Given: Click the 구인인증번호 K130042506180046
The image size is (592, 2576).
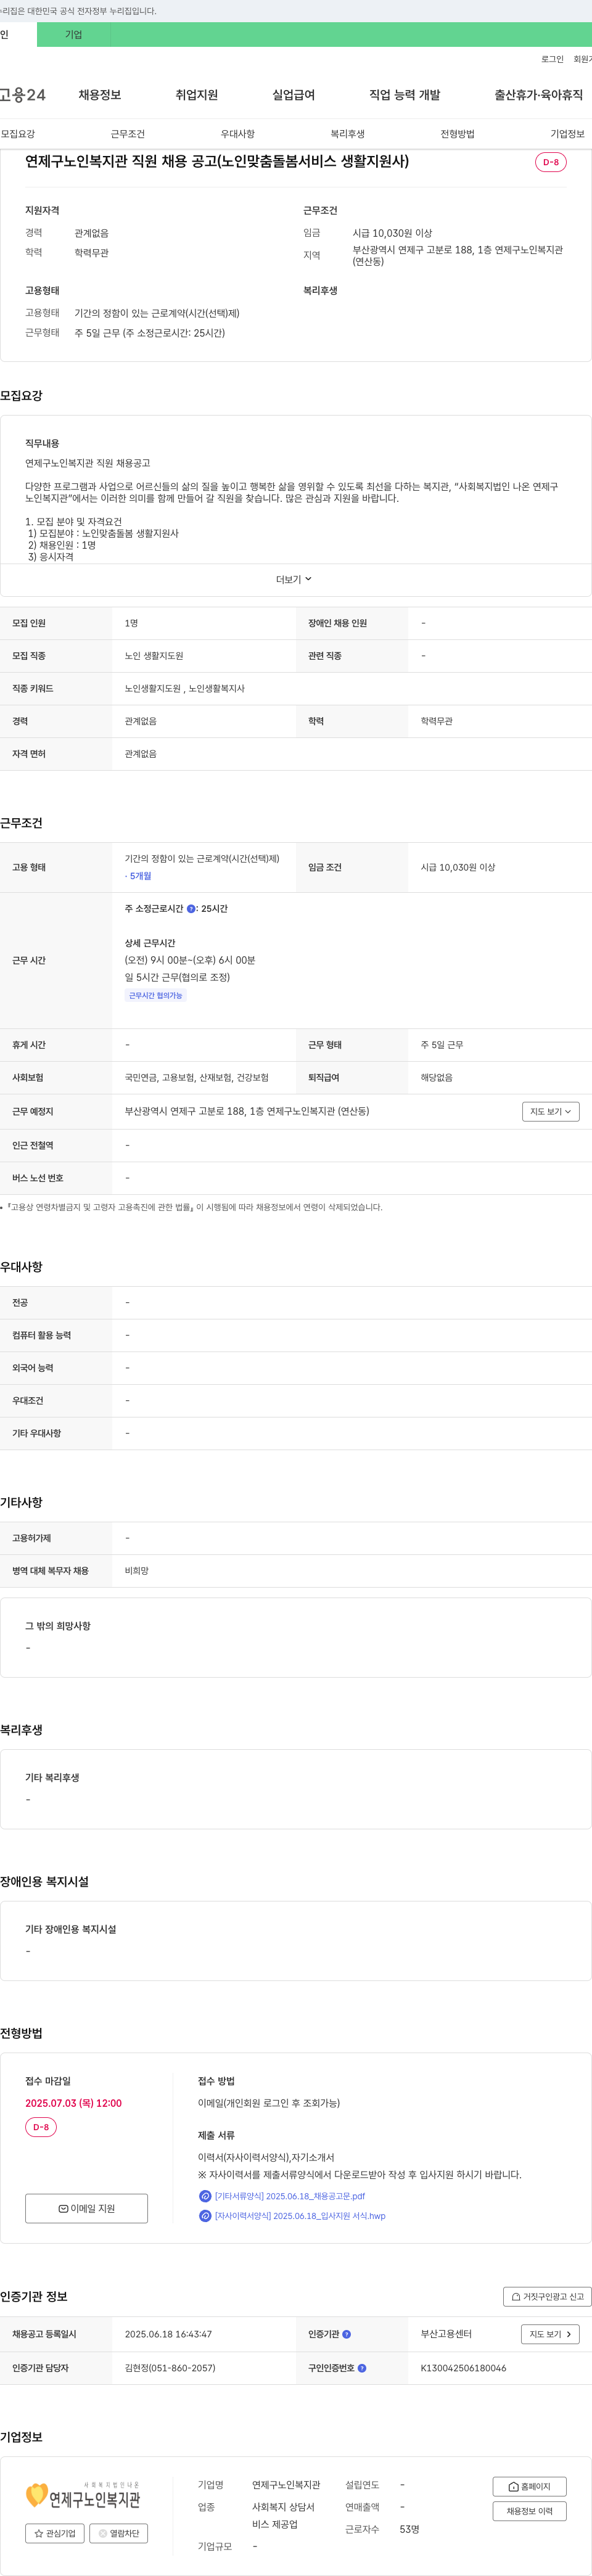Looking at the screenshot, I should [x=463, y=2368].
